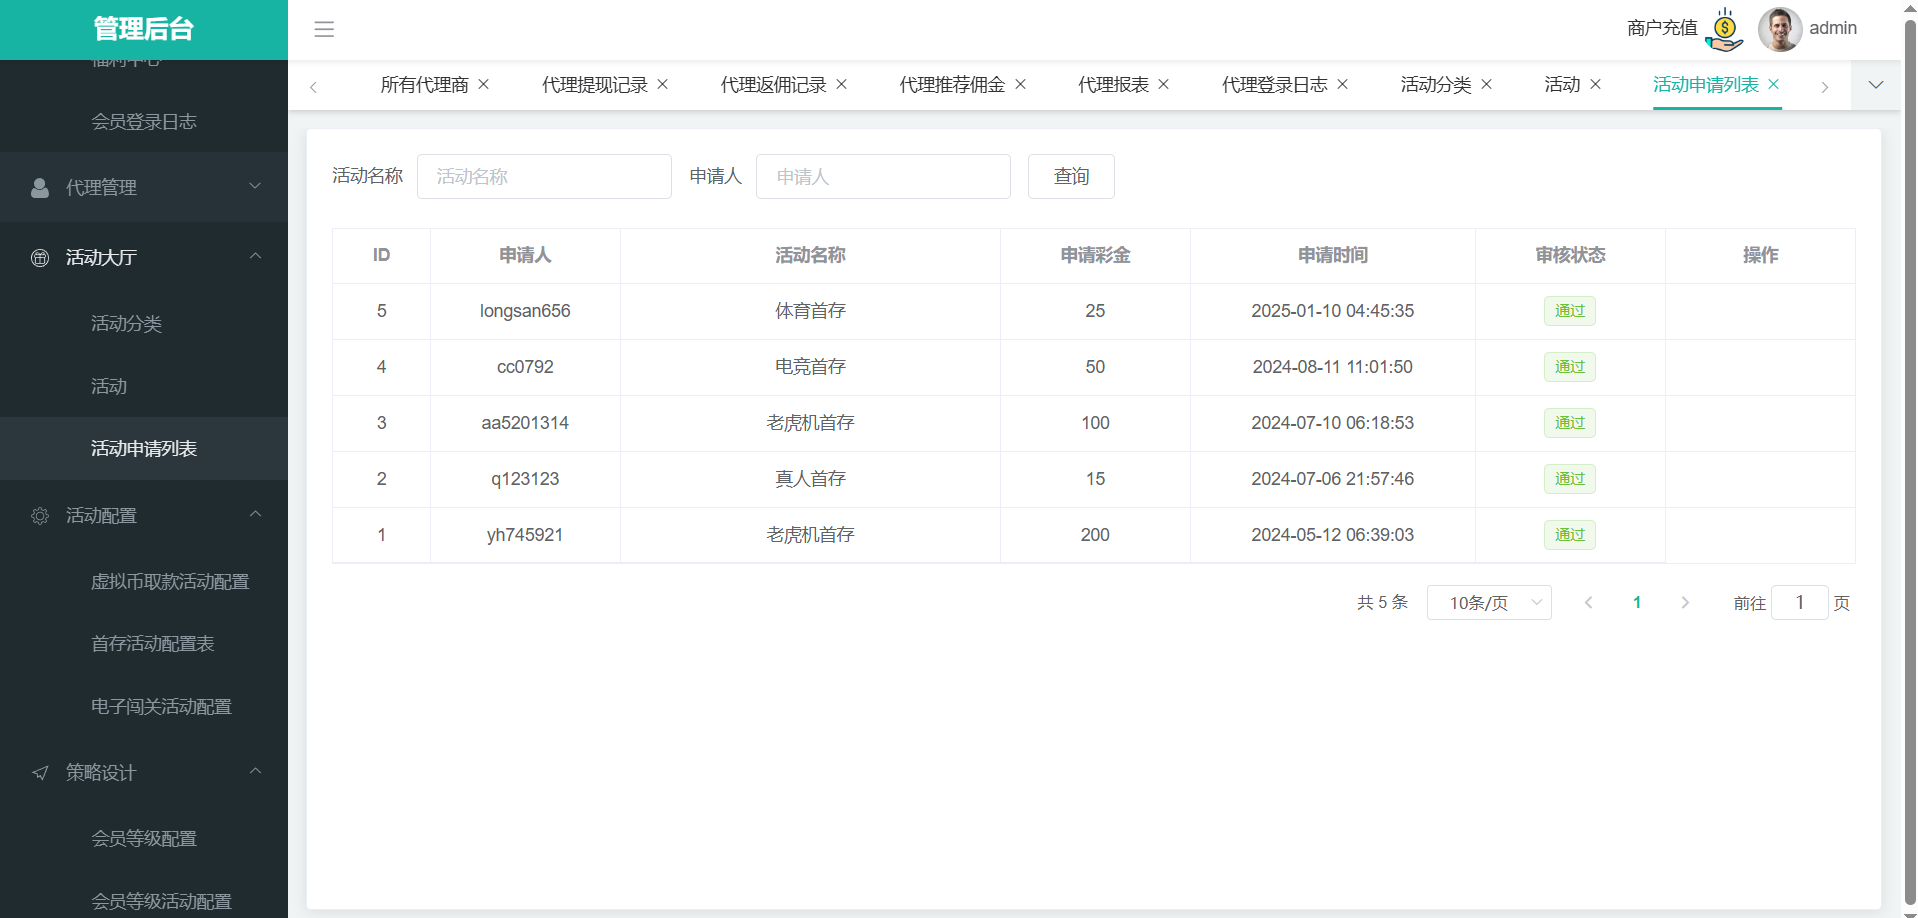This screenshot has width=1918, height=918.
Task: Switch to the 代理提现记录 tab
Action: pos(594,85)
